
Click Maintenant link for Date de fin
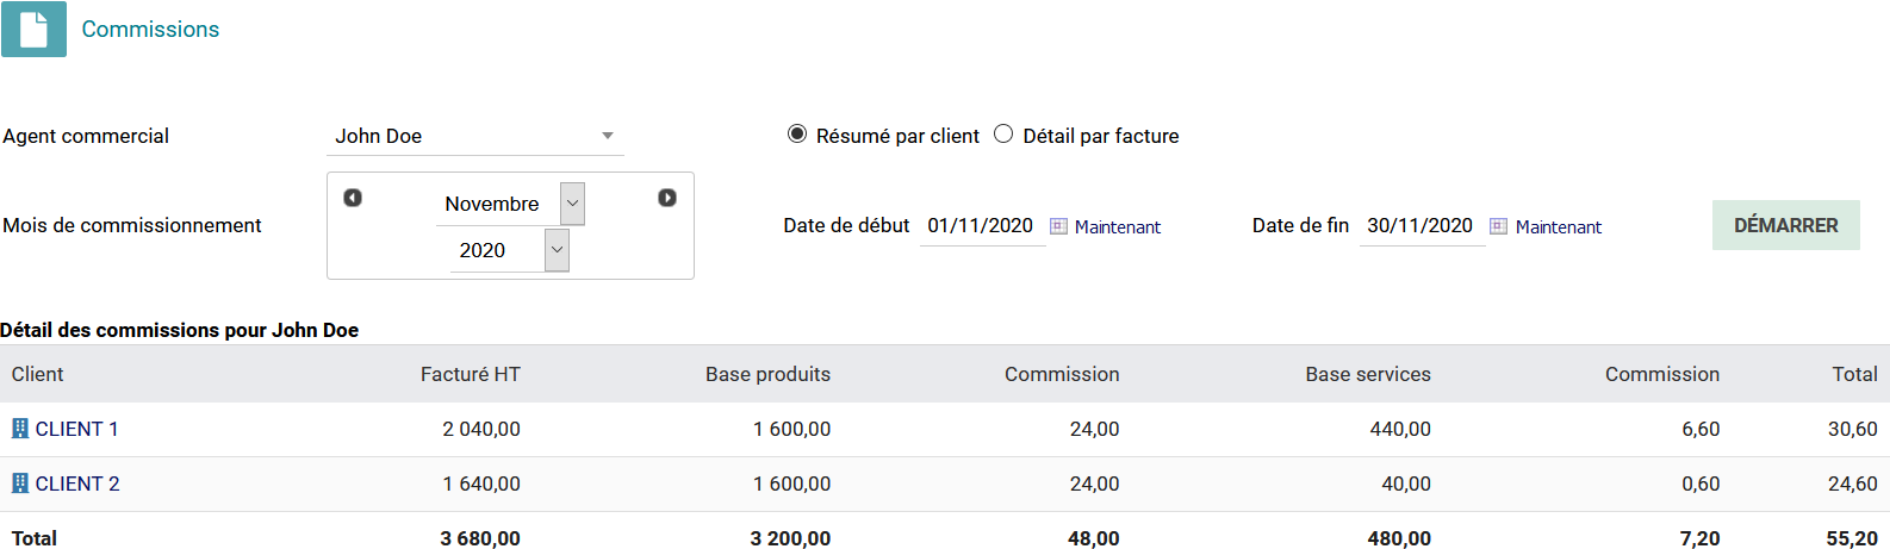(1558, 227)
